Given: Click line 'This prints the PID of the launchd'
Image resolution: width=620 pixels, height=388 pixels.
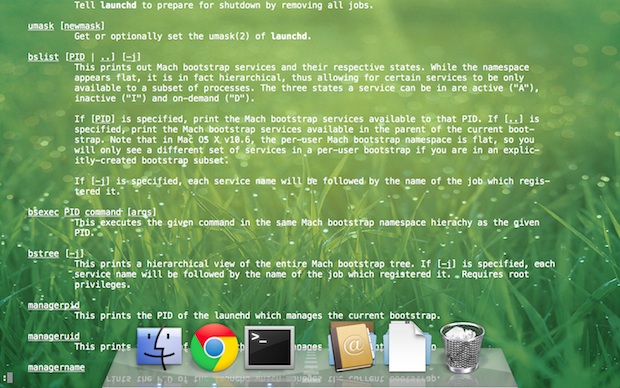Looking at the screenshot, I should click(257, 316).
